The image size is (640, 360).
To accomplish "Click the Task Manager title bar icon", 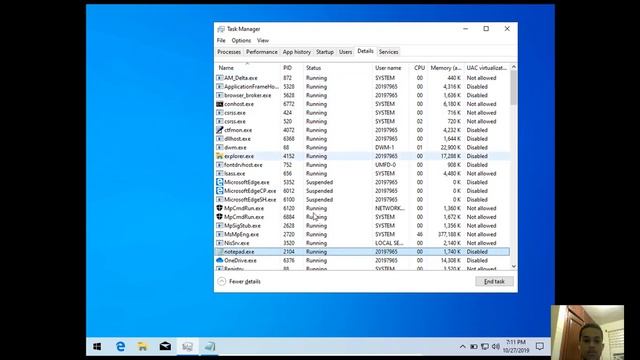I will point(221,29).
